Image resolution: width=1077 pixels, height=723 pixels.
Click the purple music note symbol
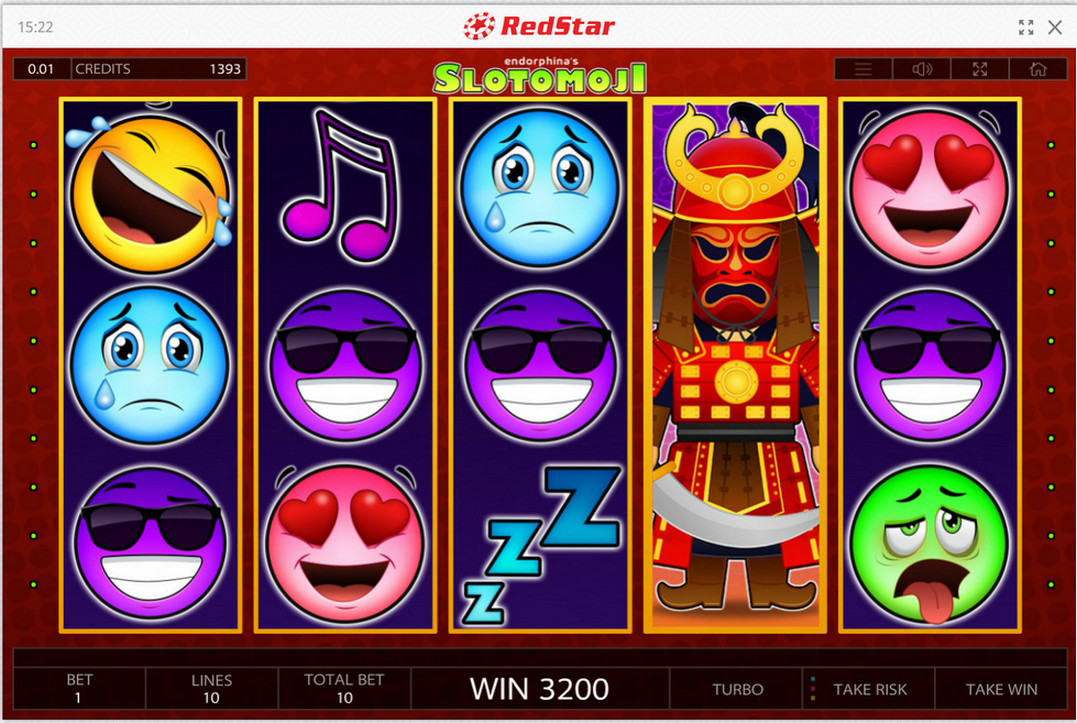point(341,185)
